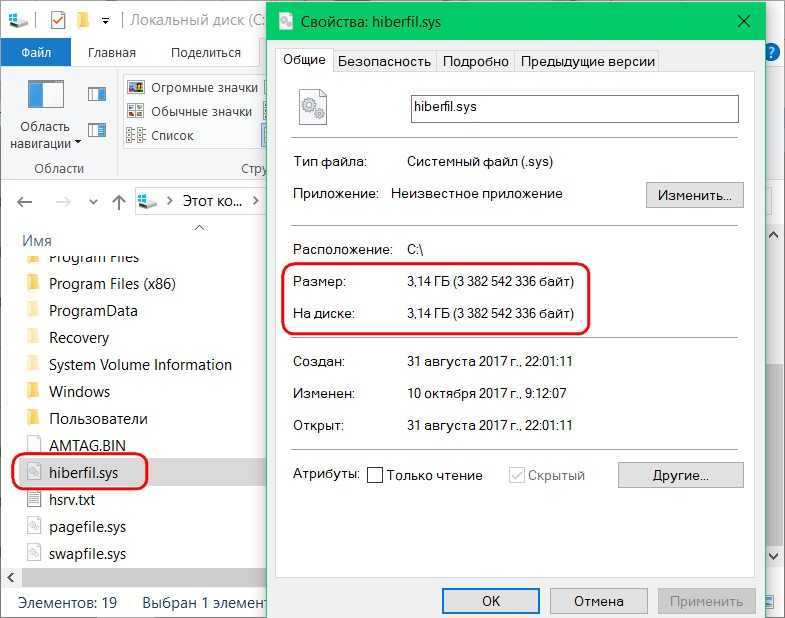Click the Windows folder icon in the file list

(x=33, y=392)
